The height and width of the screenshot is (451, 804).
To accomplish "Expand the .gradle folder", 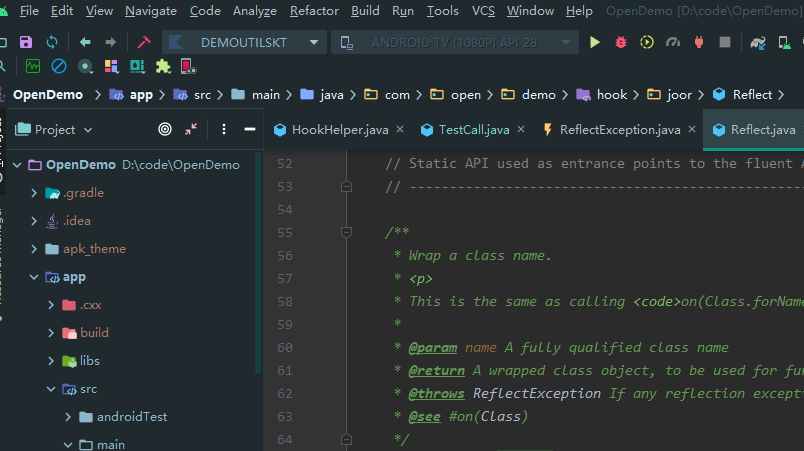I will [34, 193].
